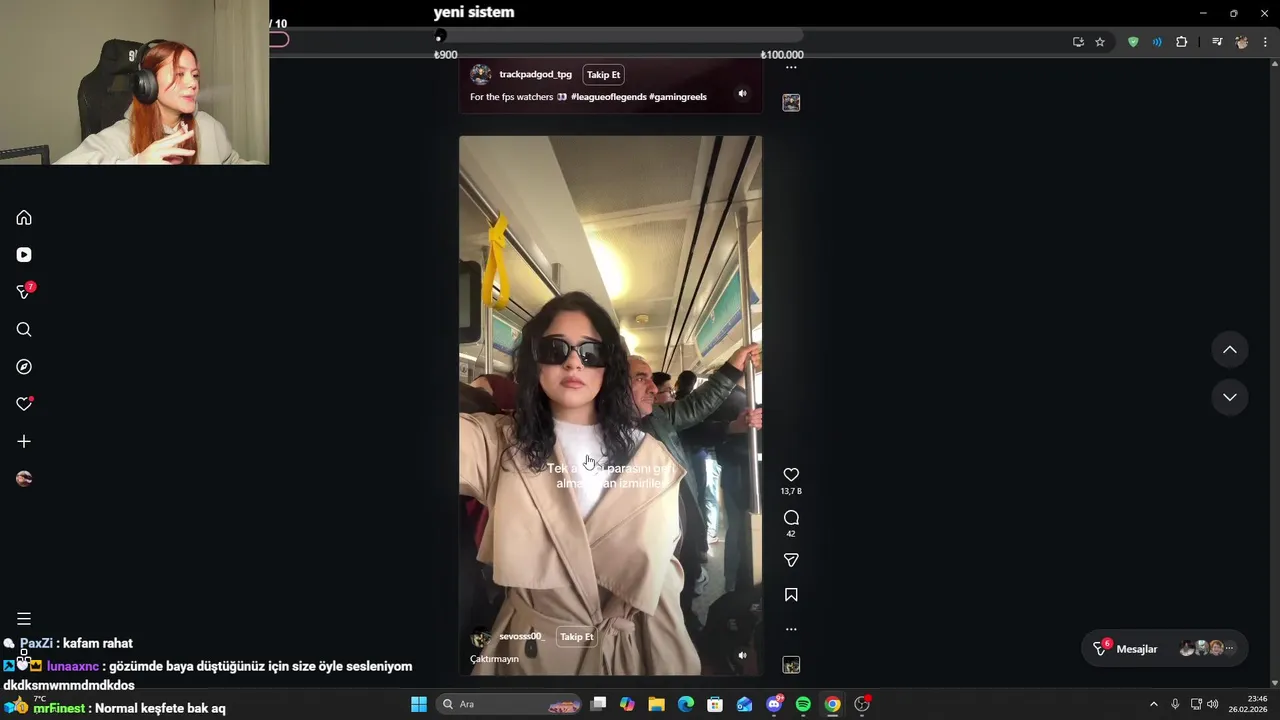The width and height of the screenshot is (1280, 720).
Task: Open sevosss00_ profile name
Action: tap(520, 636)
